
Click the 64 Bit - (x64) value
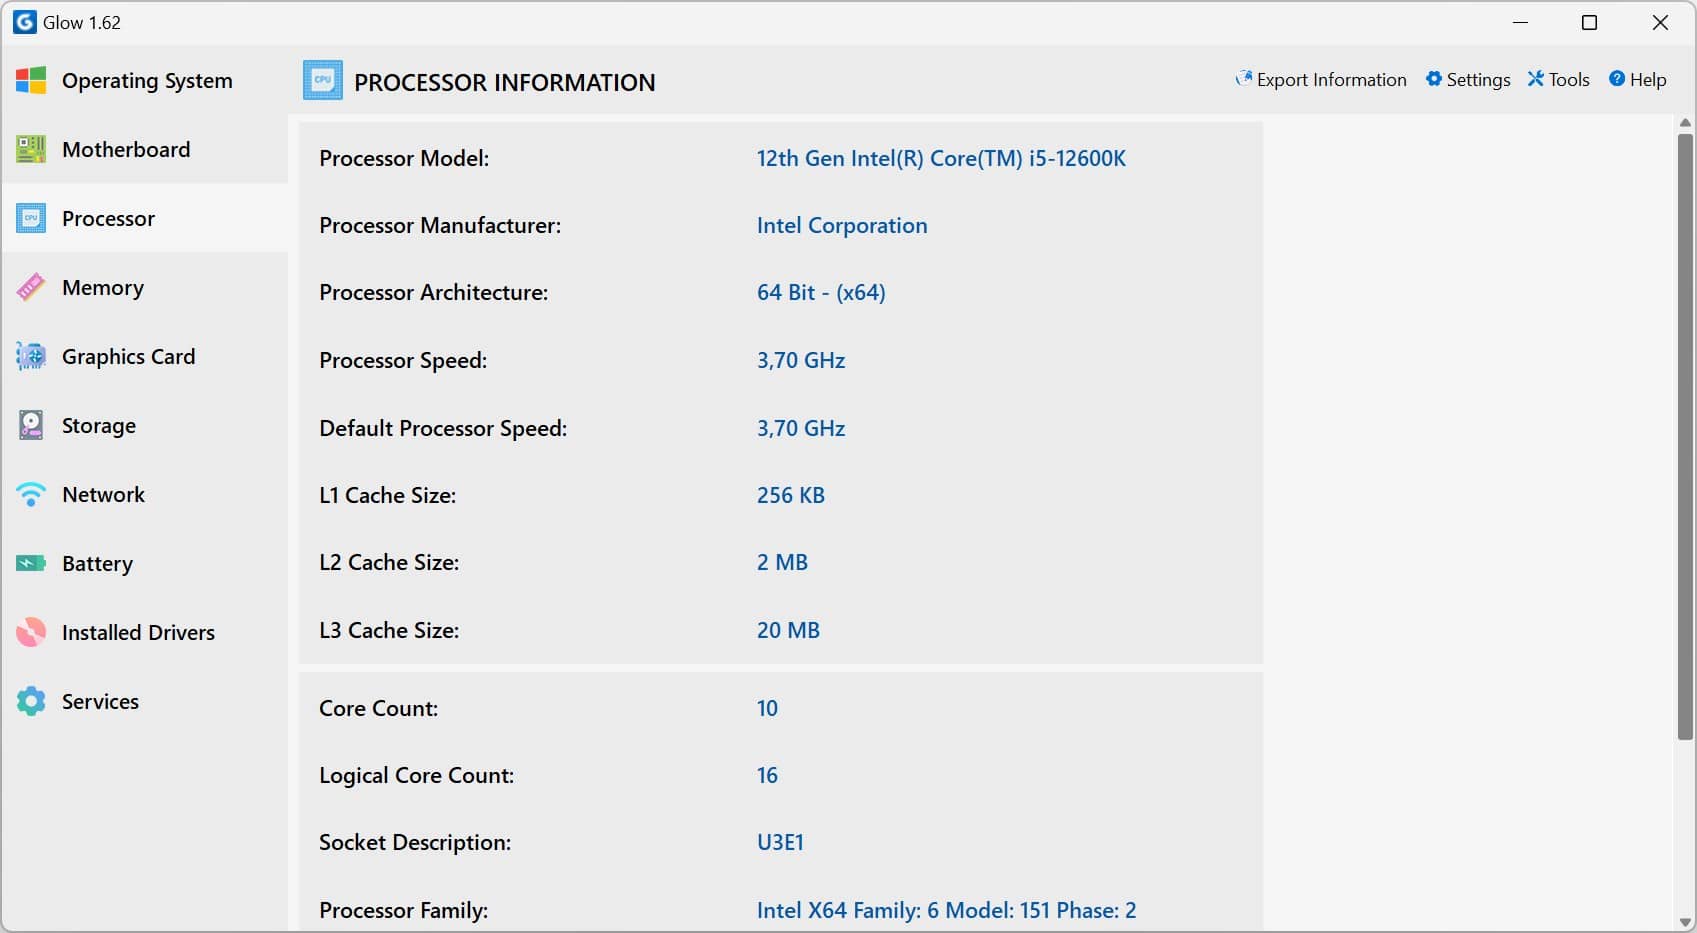[821, 293]
